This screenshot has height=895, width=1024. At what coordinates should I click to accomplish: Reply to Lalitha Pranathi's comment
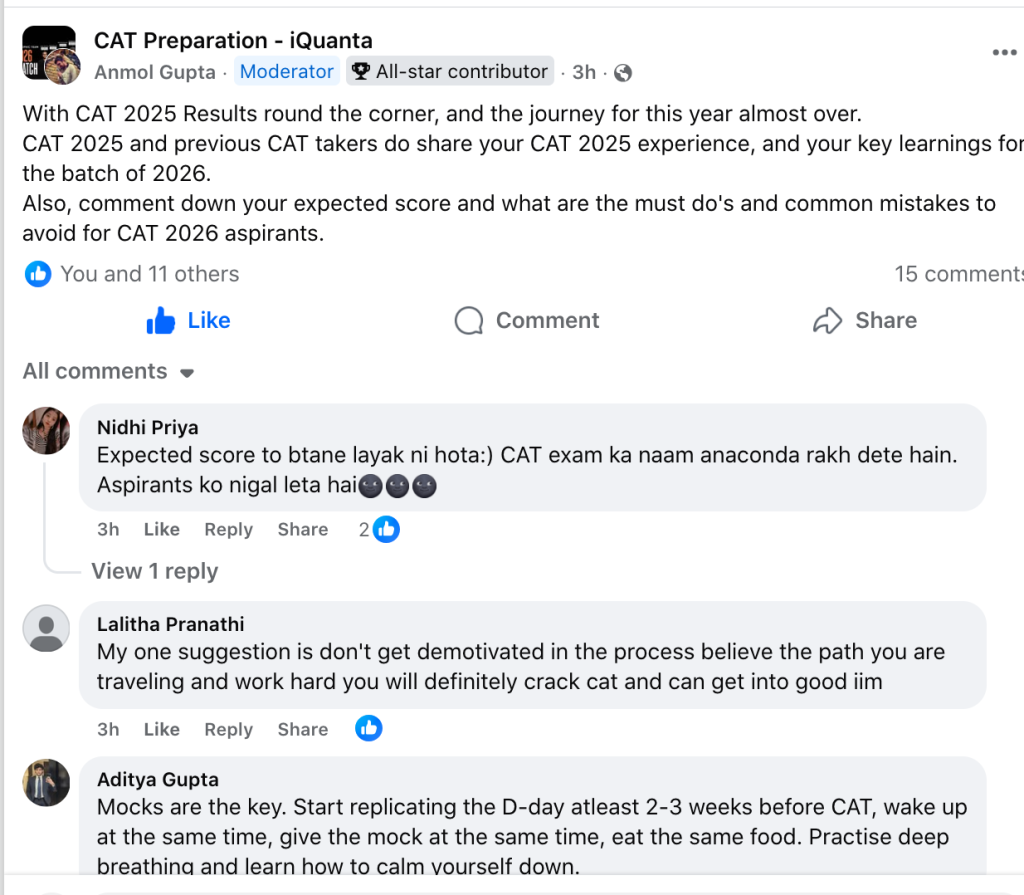point(227,728)
